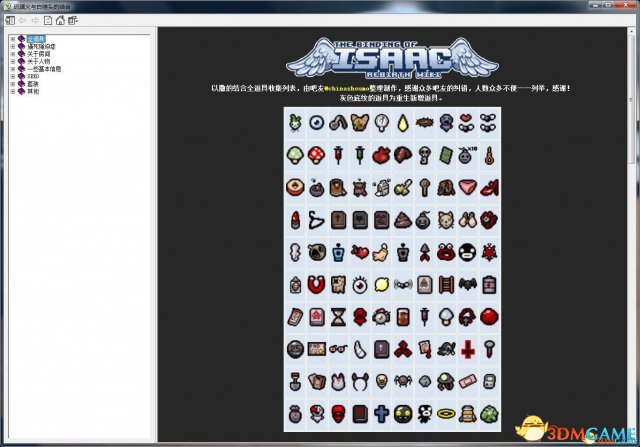Select the blue Teleport remote item

click(x=338, y=253)
